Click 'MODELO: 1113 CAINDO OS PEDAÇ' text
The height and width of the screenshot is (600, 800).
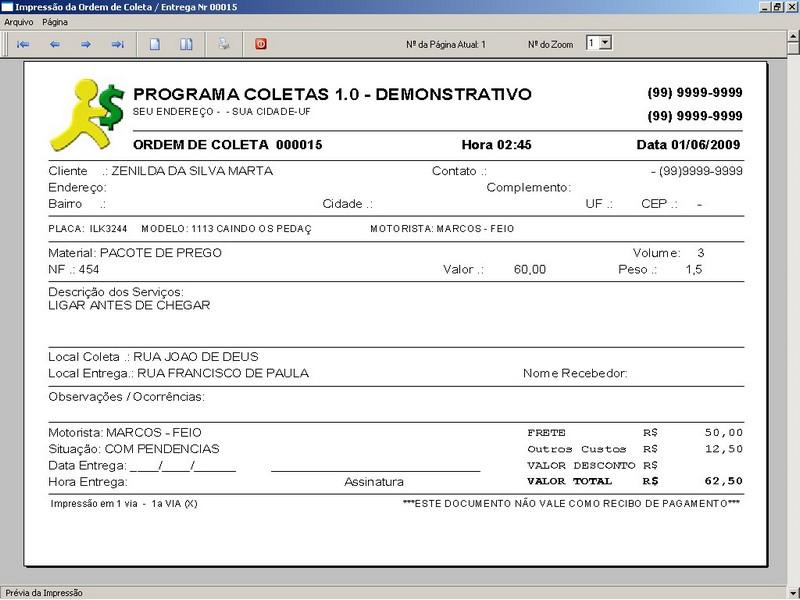click(x=227, y=229)
